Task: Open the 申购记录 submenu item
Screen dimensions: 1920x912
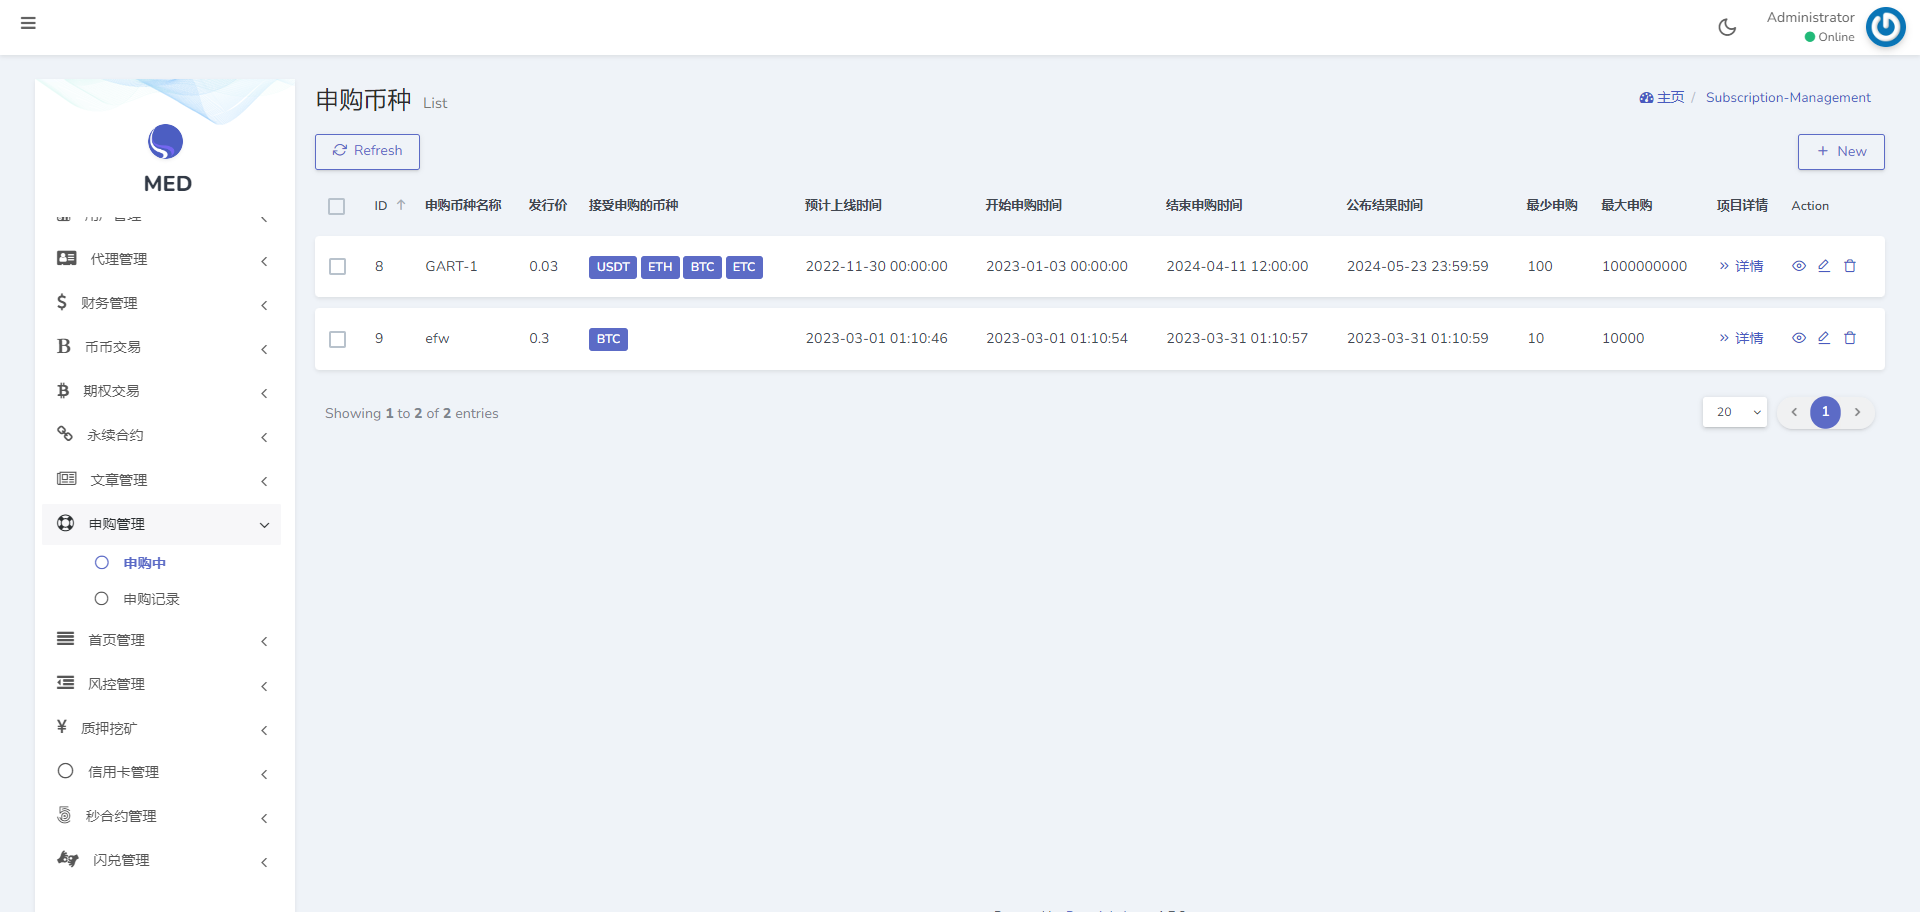Action: [x=151, y=599]
